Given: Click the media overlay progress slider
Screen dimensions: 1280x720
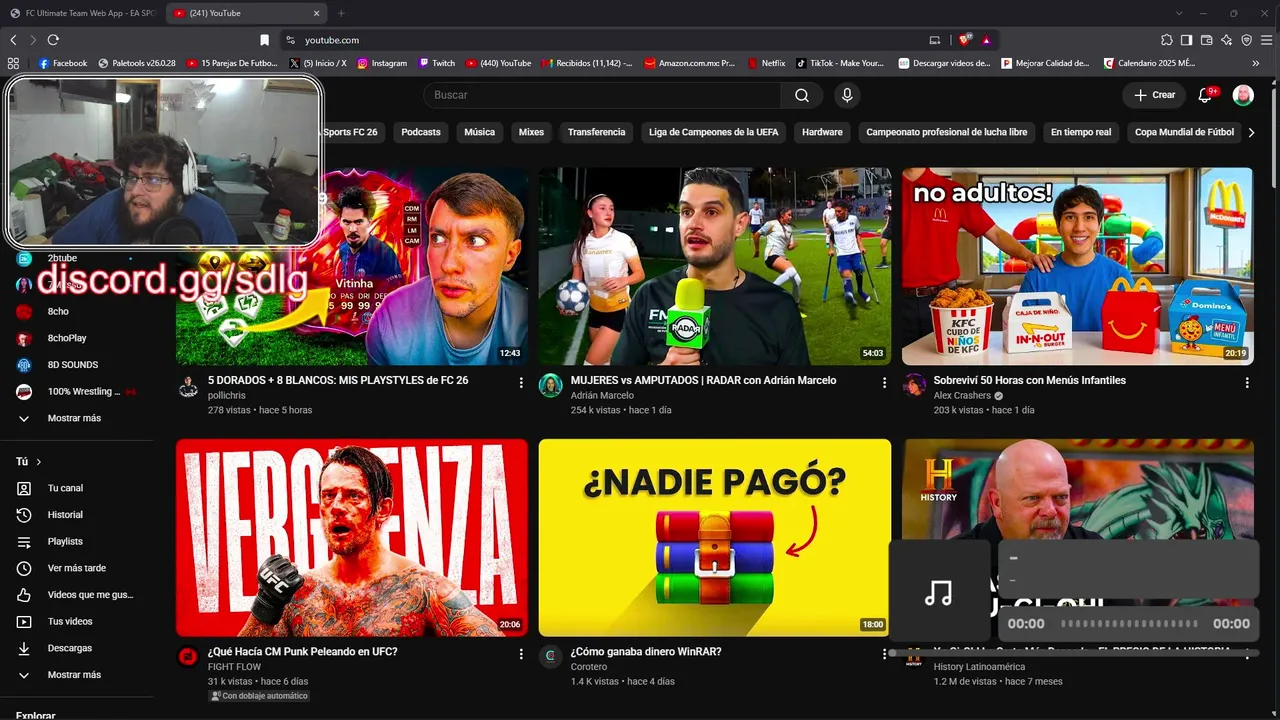Looking at the screenshot, I should pyautogui.click(x=1129, y=623).
